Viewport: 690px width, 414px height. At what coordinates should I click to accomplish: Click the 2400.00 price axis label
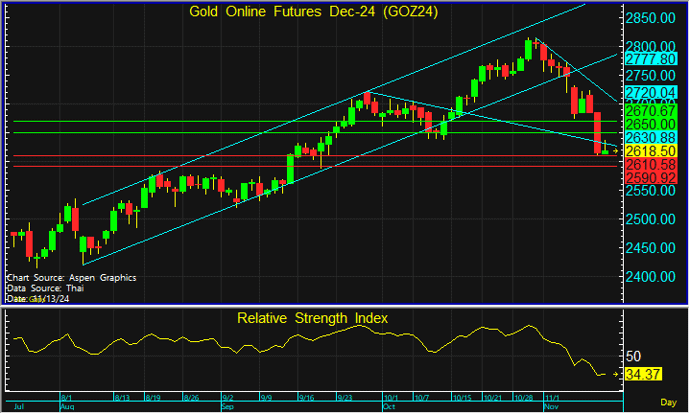point(654,277)
